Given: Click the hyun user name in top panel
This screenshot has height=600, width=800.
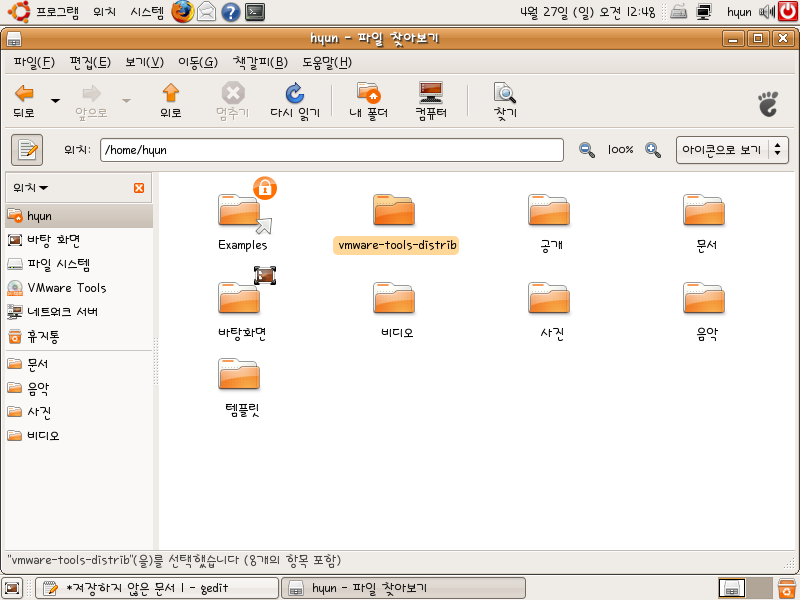Looking at the screenshot, I should tap(739, 12).
